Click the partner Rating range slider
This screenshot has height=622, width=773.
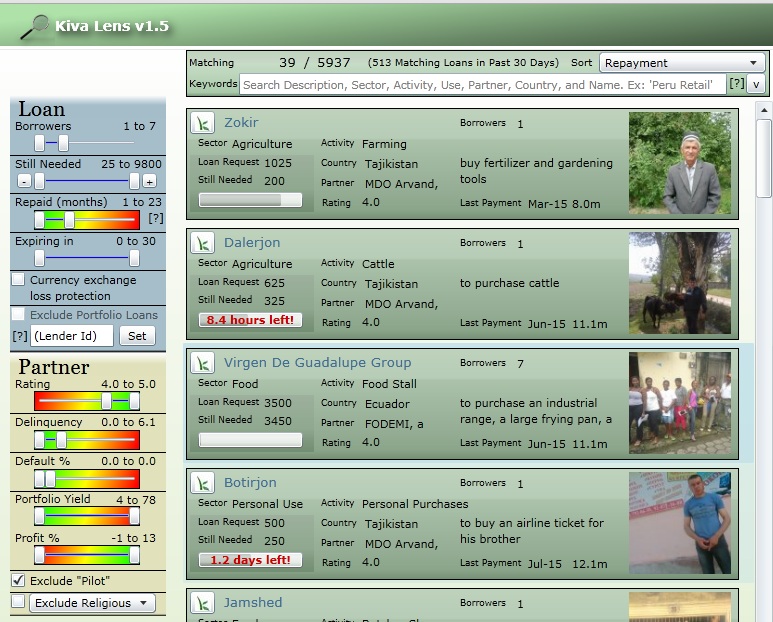coord(87,401)
